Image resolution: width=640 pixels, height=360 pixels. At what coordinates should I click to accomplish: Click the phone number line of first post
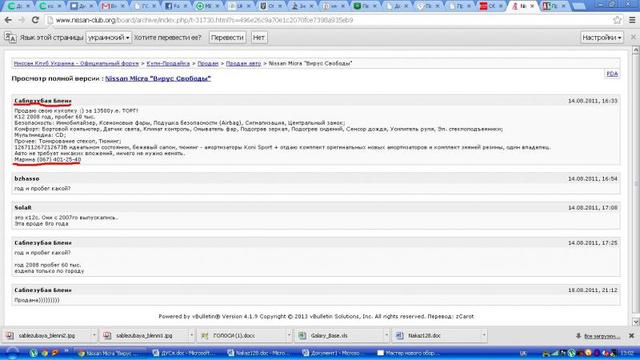47,160
